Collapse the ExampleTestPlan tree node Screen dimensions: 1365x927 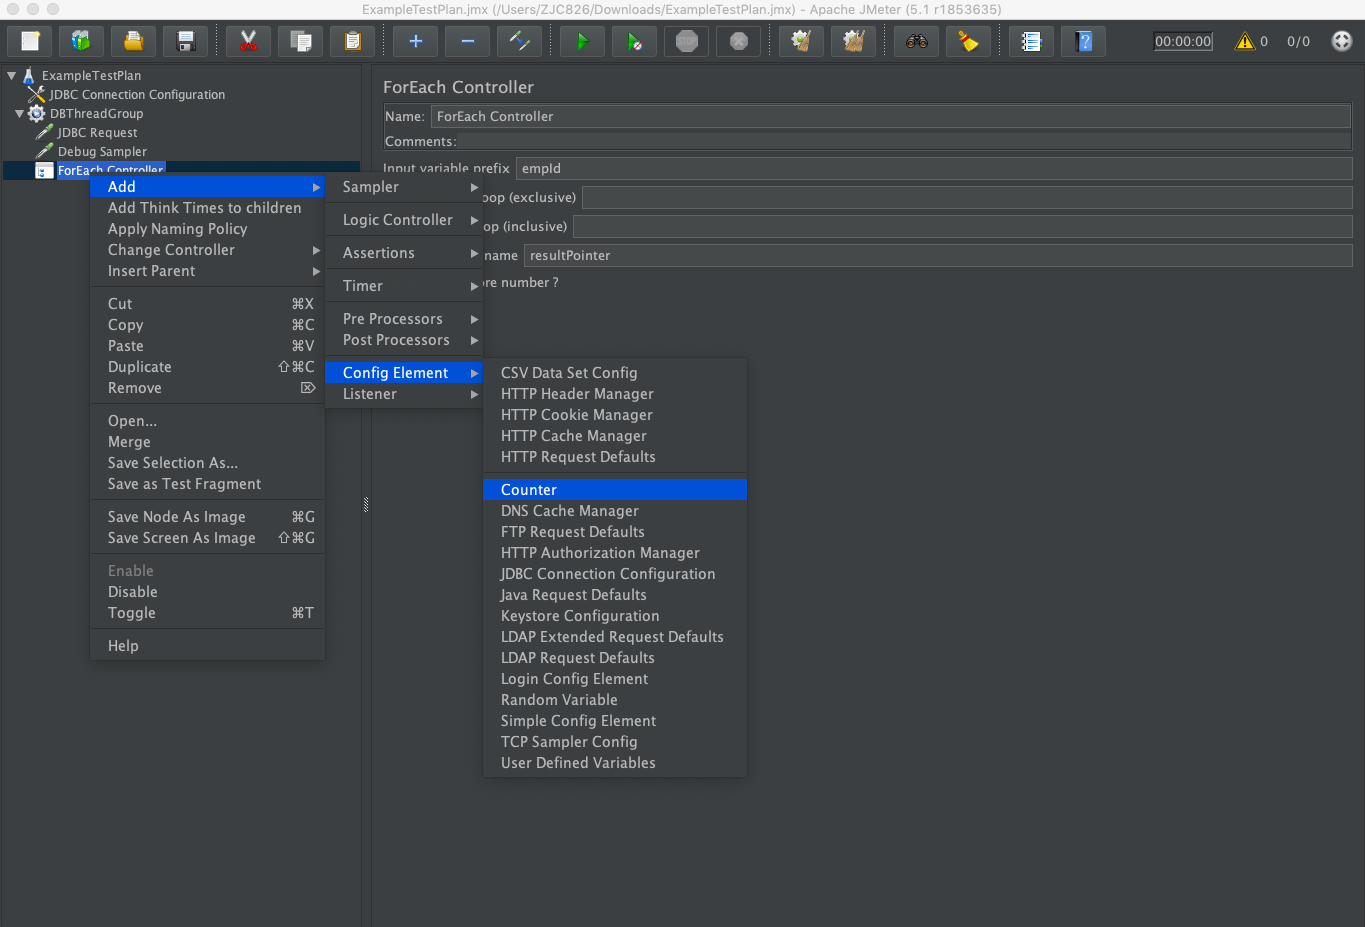coord(12,75)
